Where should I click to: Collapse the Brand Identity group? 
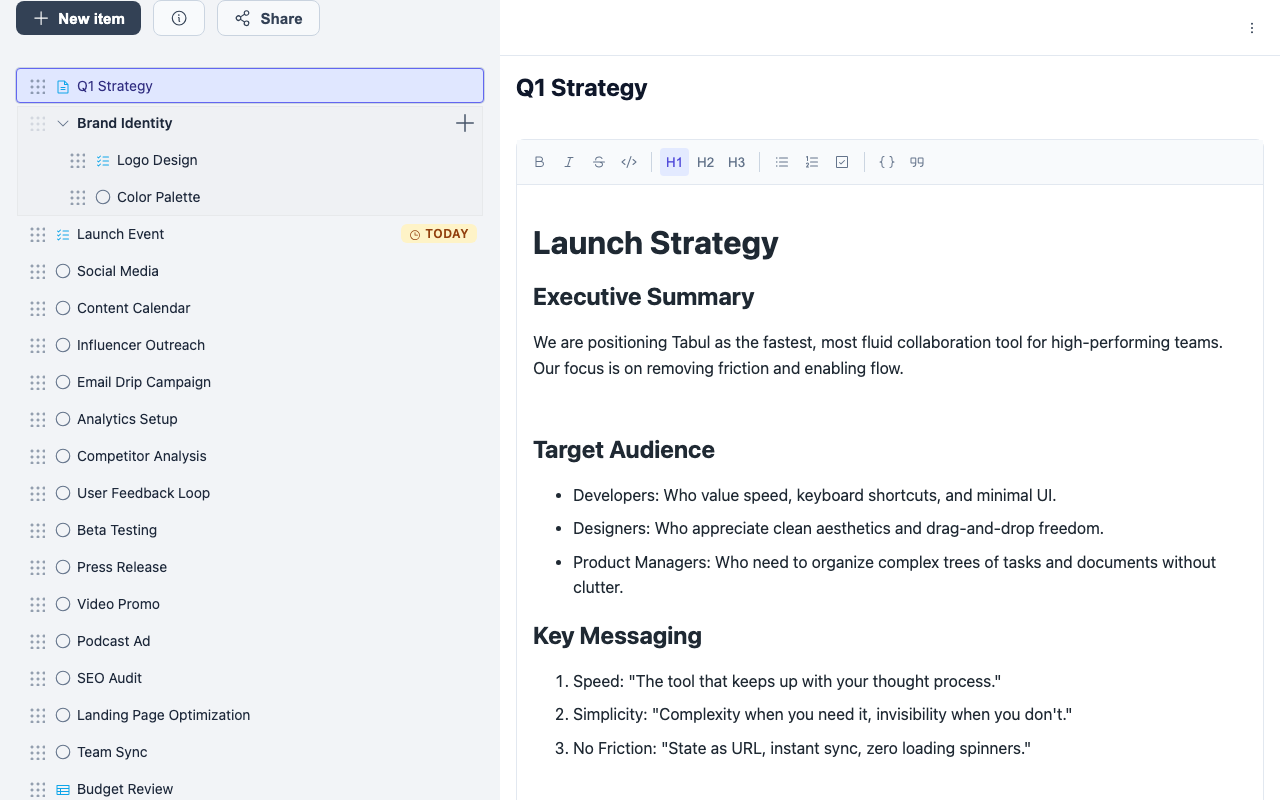pos(63,123)
